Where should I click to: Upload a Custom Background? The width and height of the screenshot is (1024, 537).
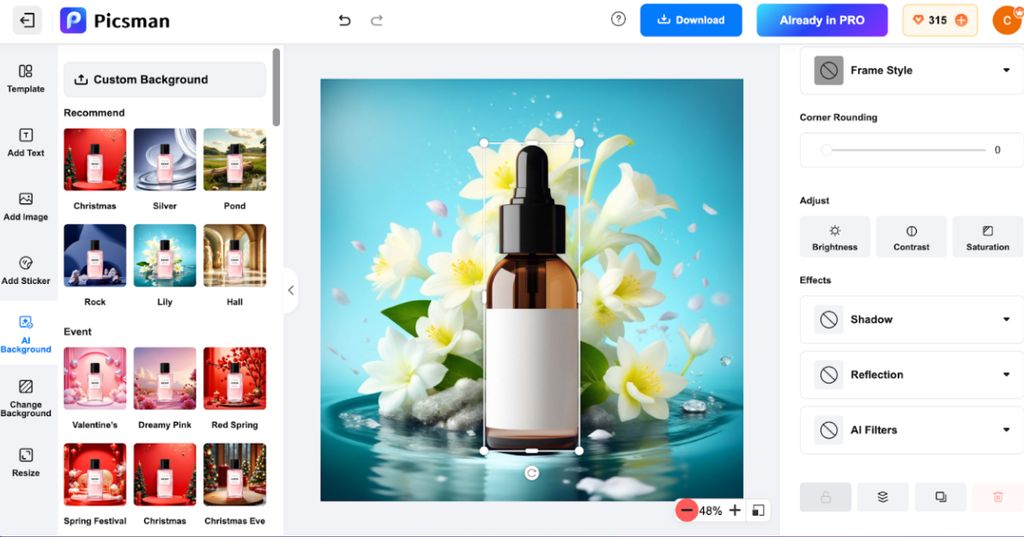point(165,80)
